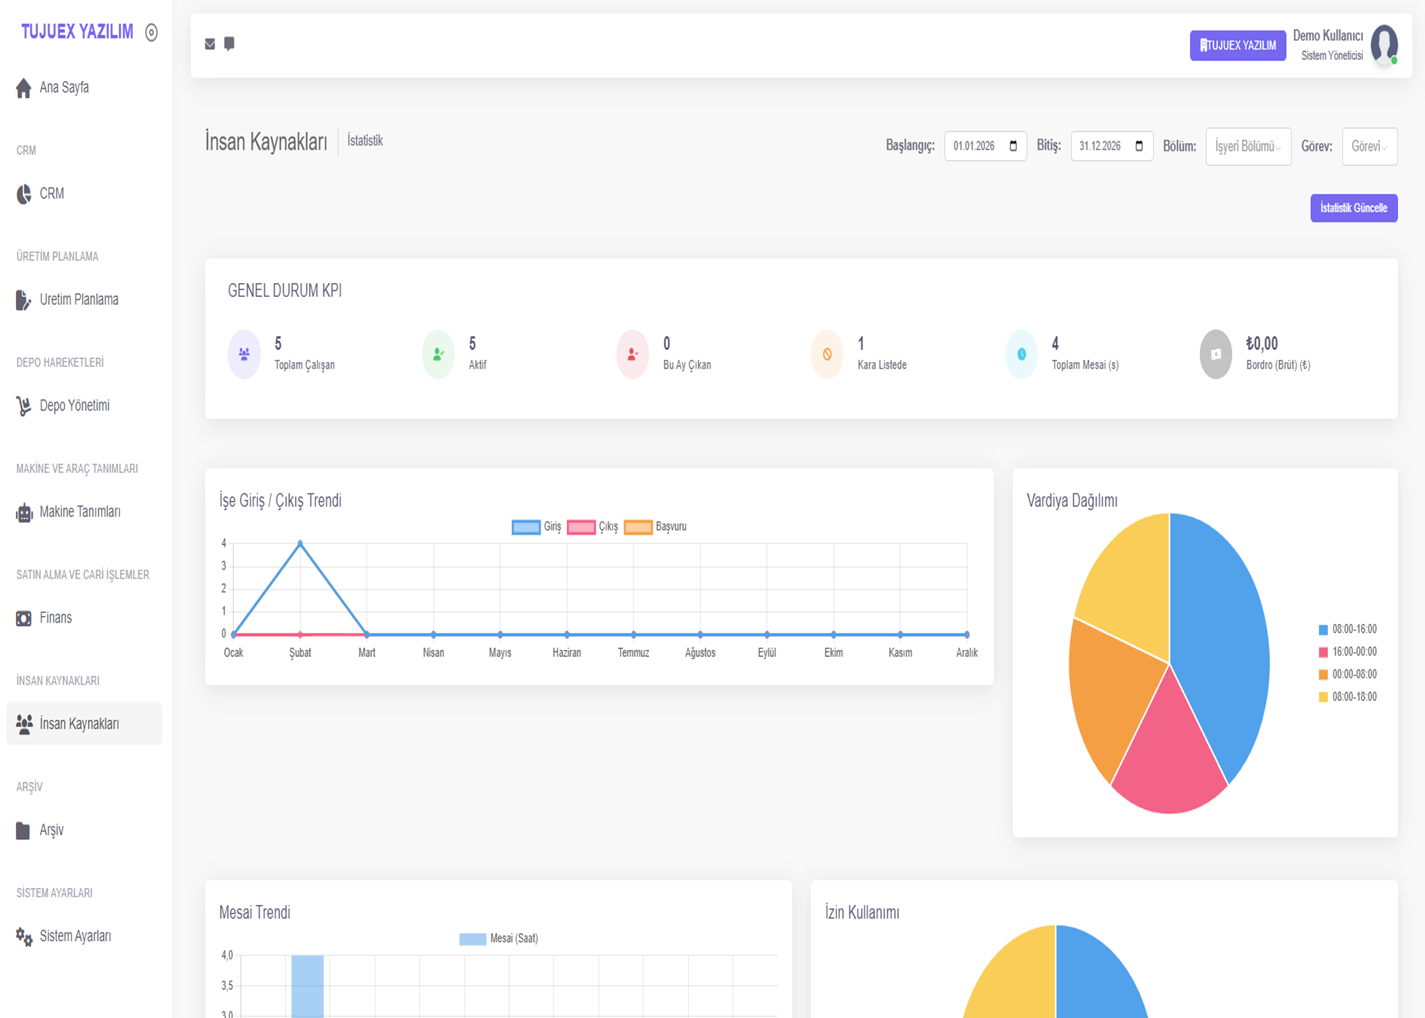Click the ₺0,00 Bordro value
This screenshot has height=1018, width=1425.
(1262, 344)
